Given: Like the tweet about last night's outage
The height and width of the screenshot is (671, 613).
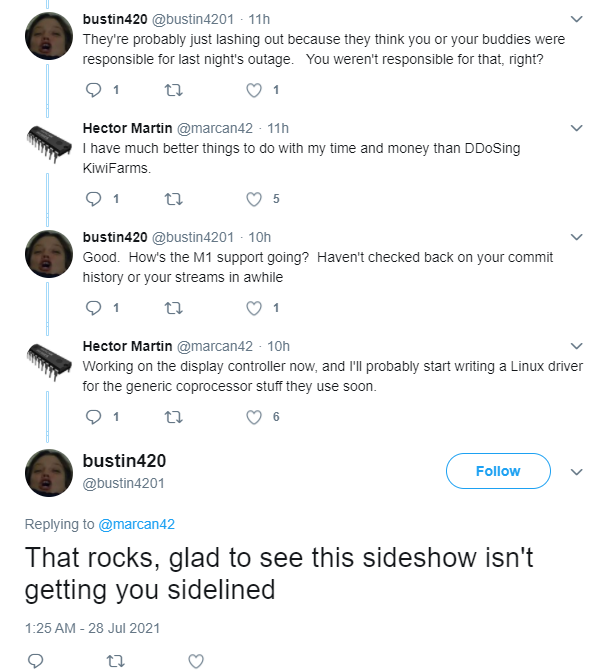Looking at the screenshot, I should pyautogui.click(x=254, y=90).
